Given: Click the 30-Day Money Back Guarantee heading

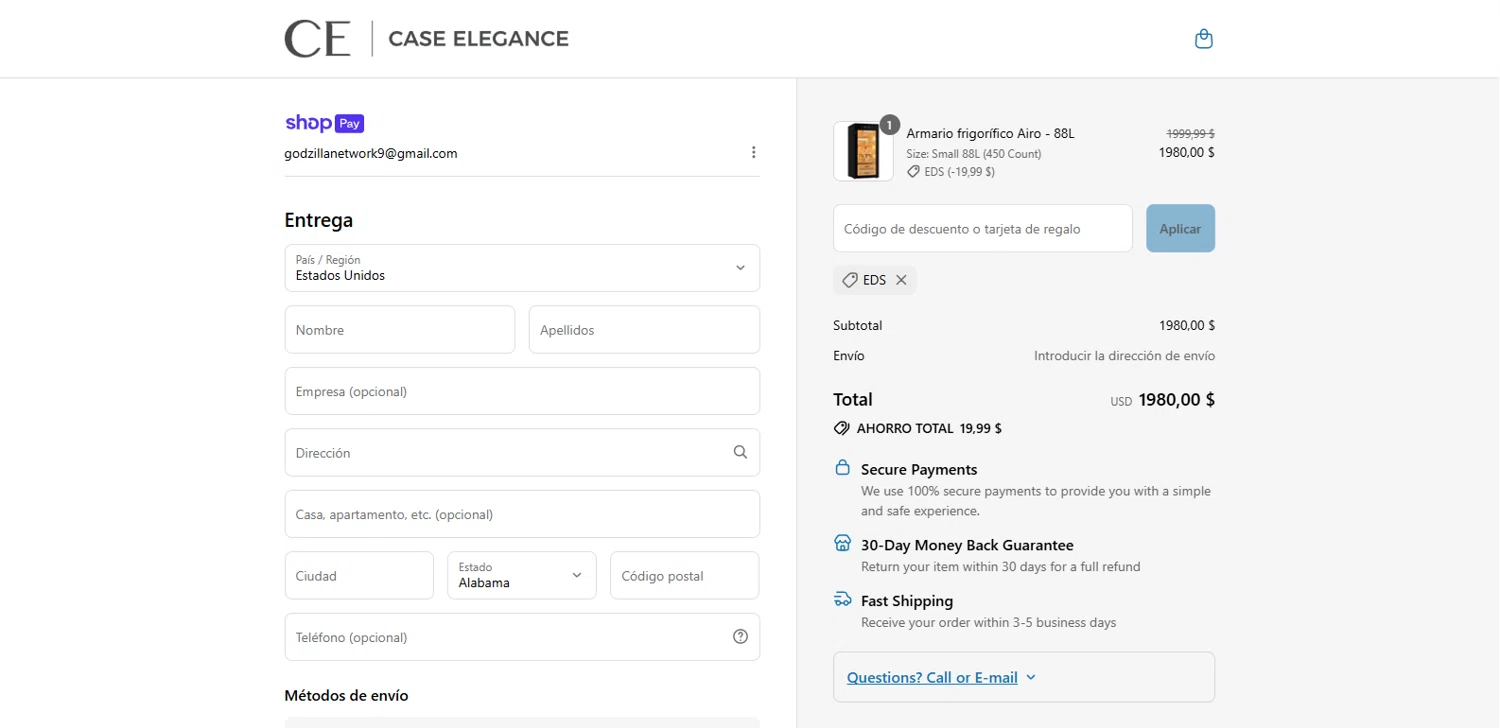Looking at the screenshot, I should [967, 545].
